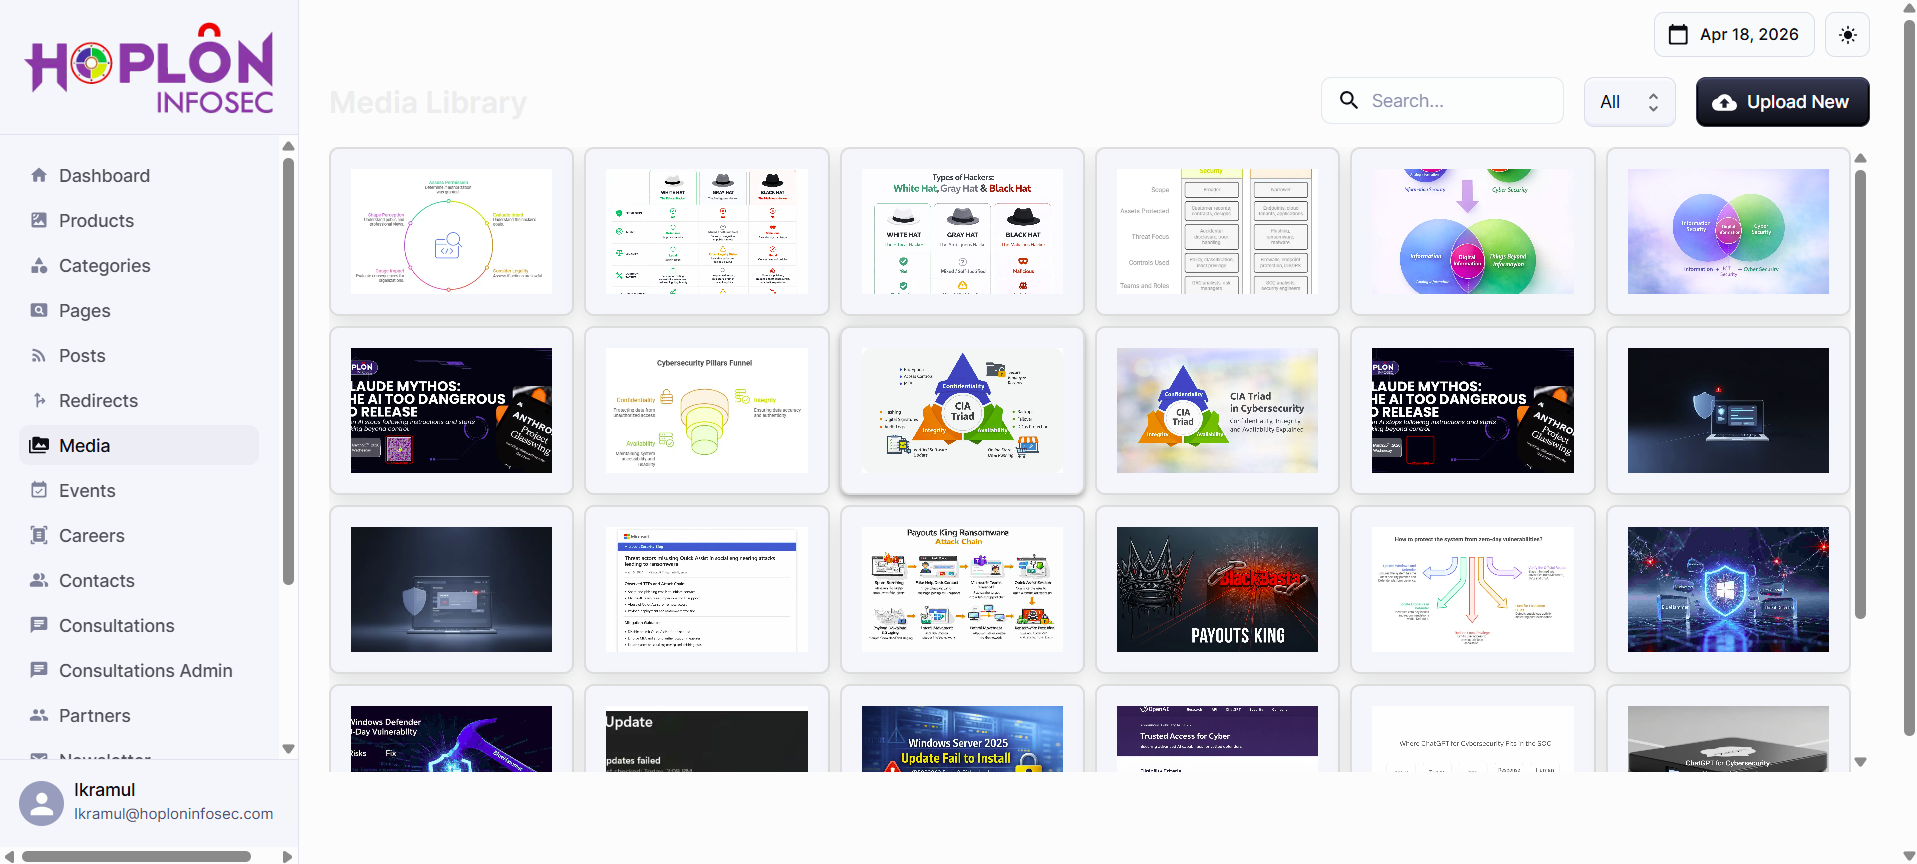1917x864 pixels.
Task: Go to Pages in sidebar
Action: coord(85,311)
